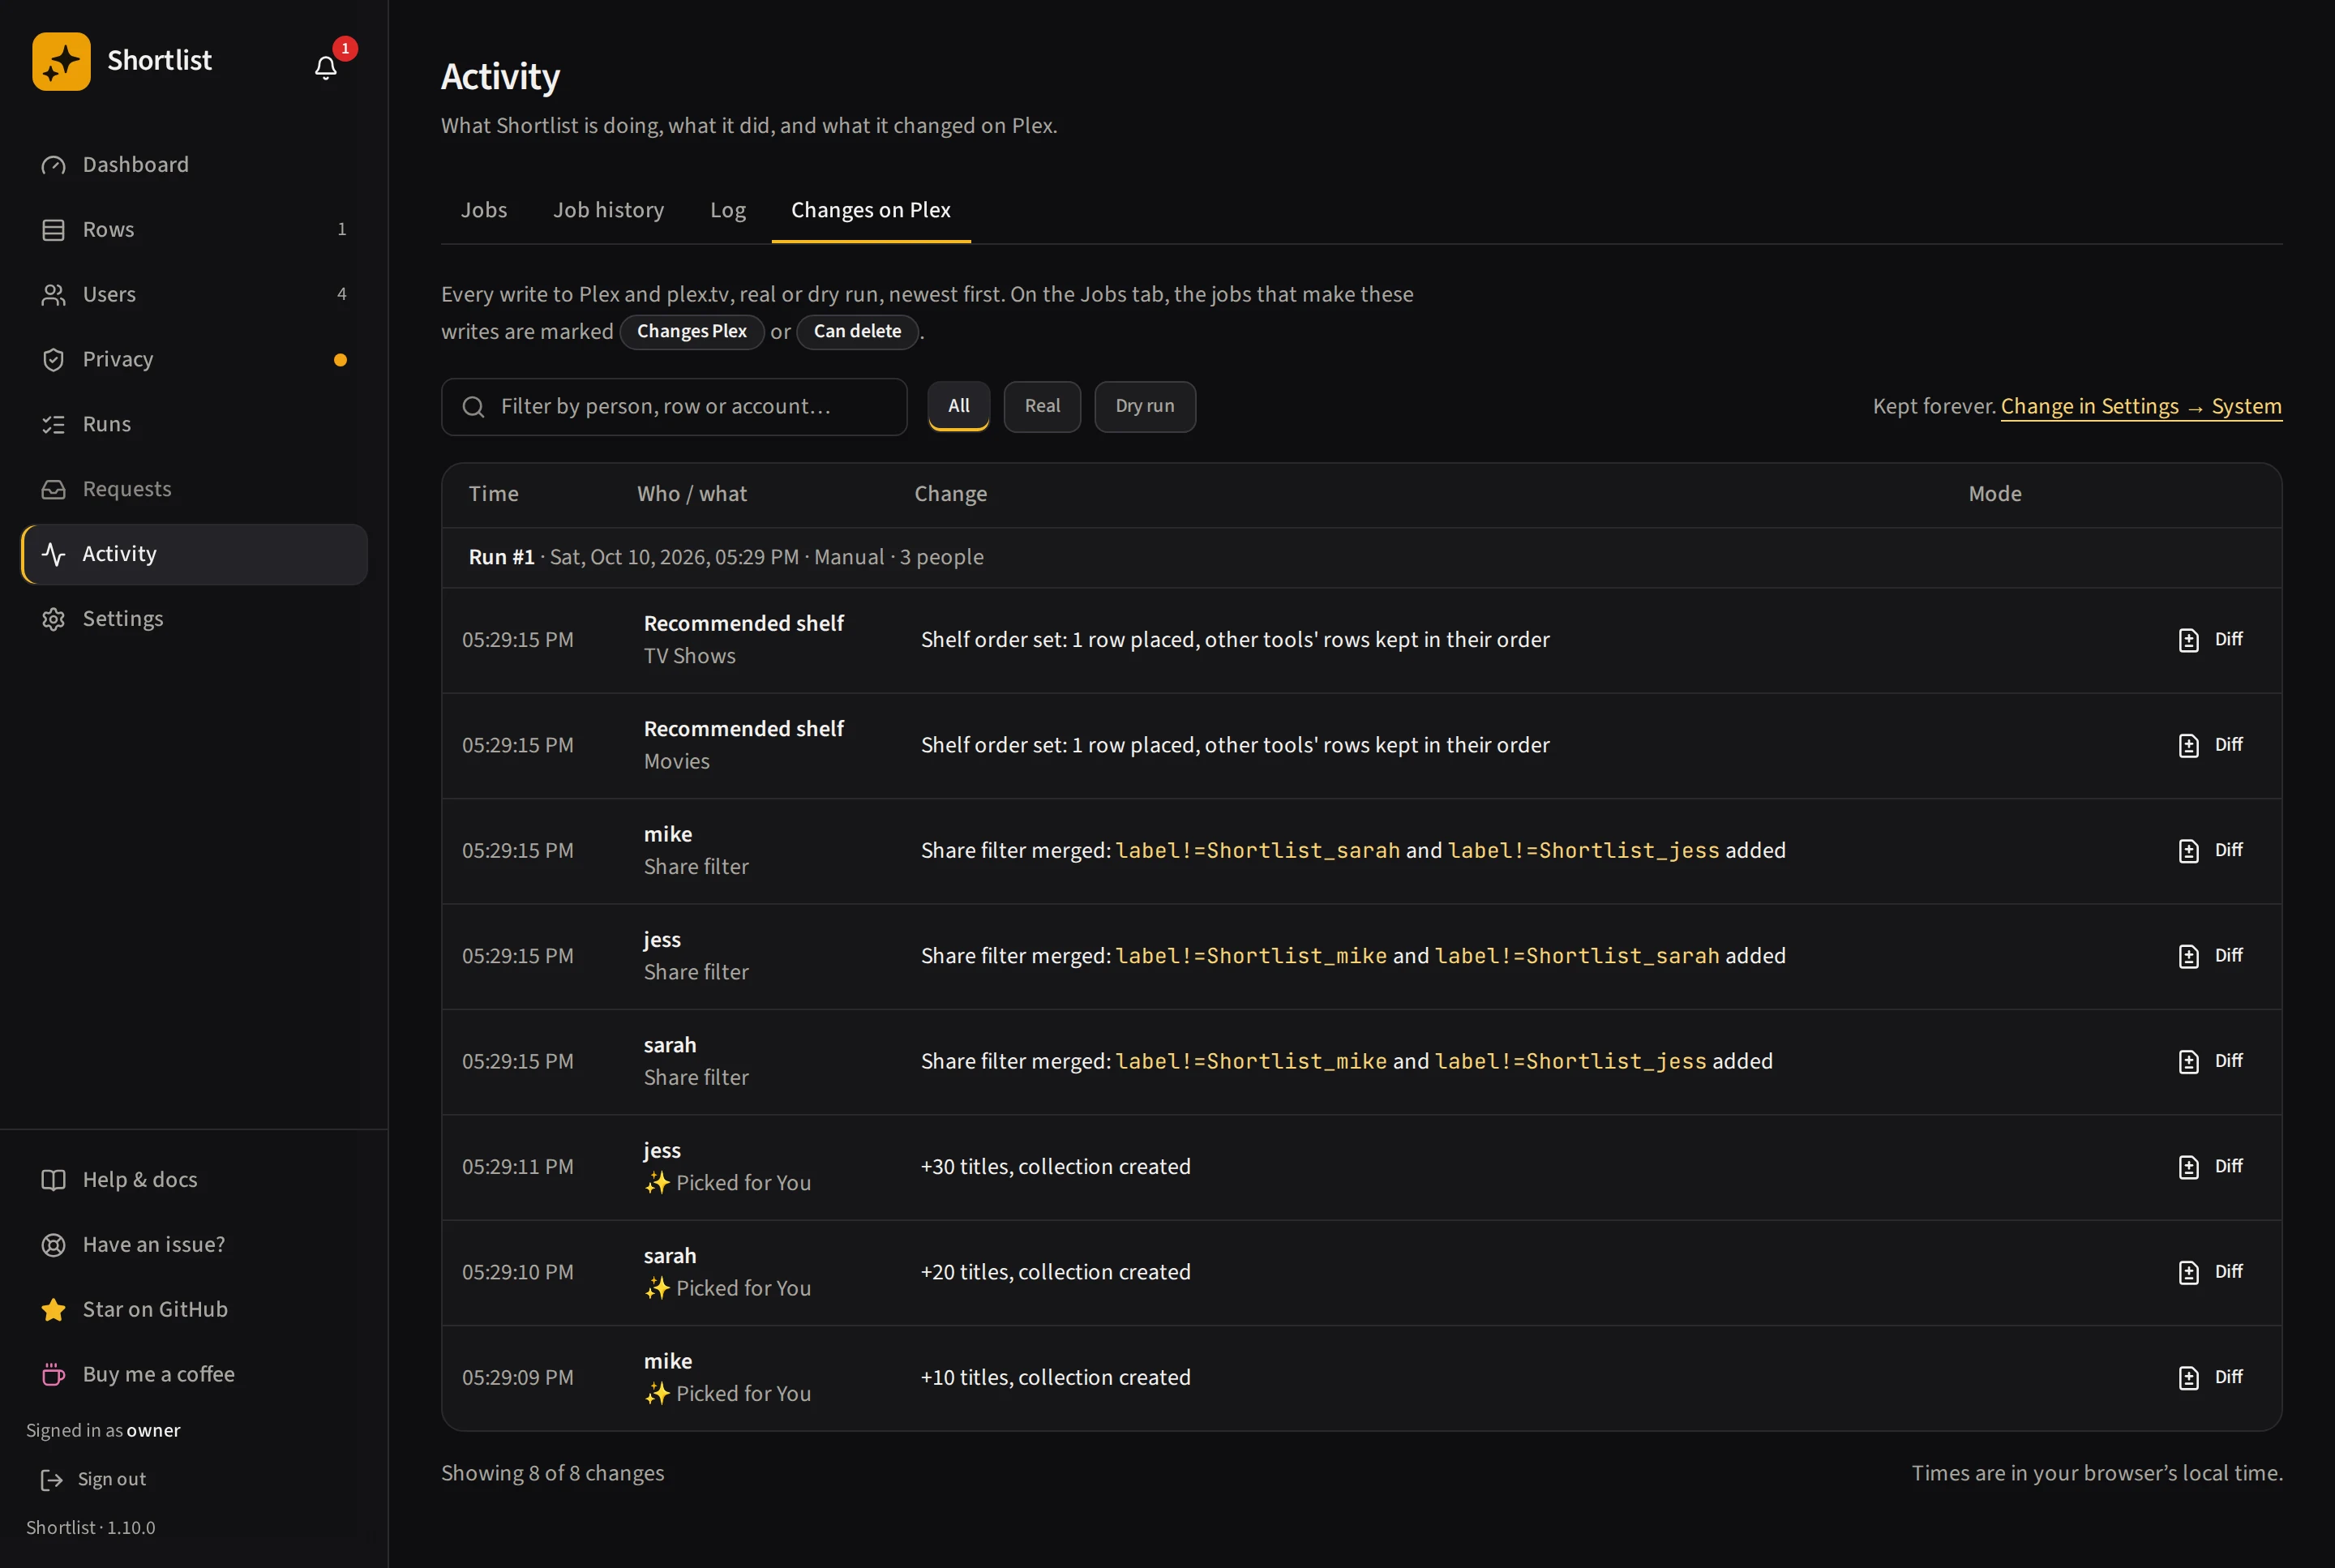Click the Time column header

(x=493, y=494)
